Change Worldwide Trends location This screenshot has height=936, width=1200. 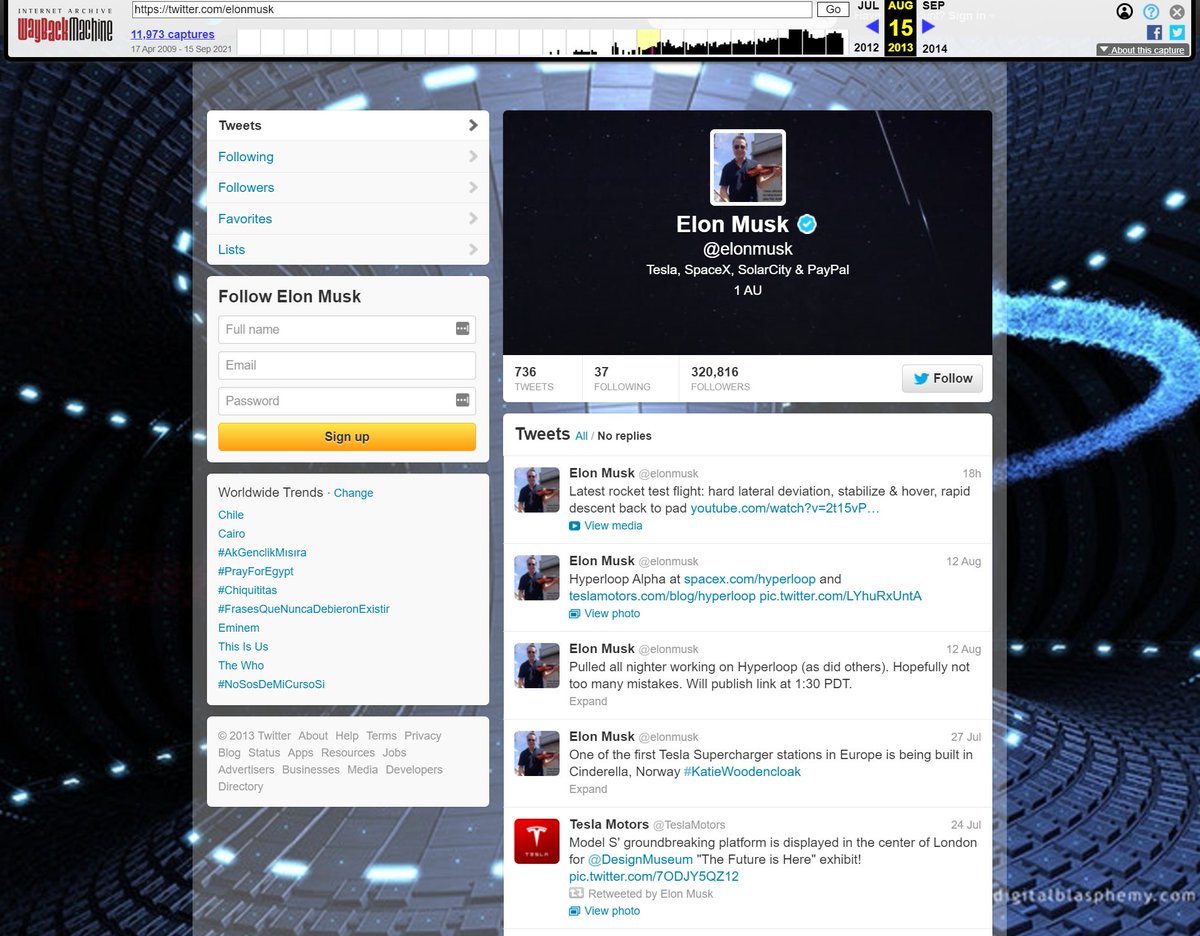353,493
